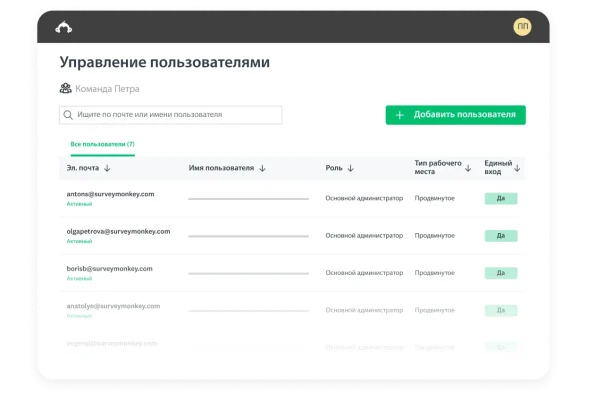Click Продвинутое in borisb row
The height and width of the screenshot is (400, 604).
pos(435,272)
